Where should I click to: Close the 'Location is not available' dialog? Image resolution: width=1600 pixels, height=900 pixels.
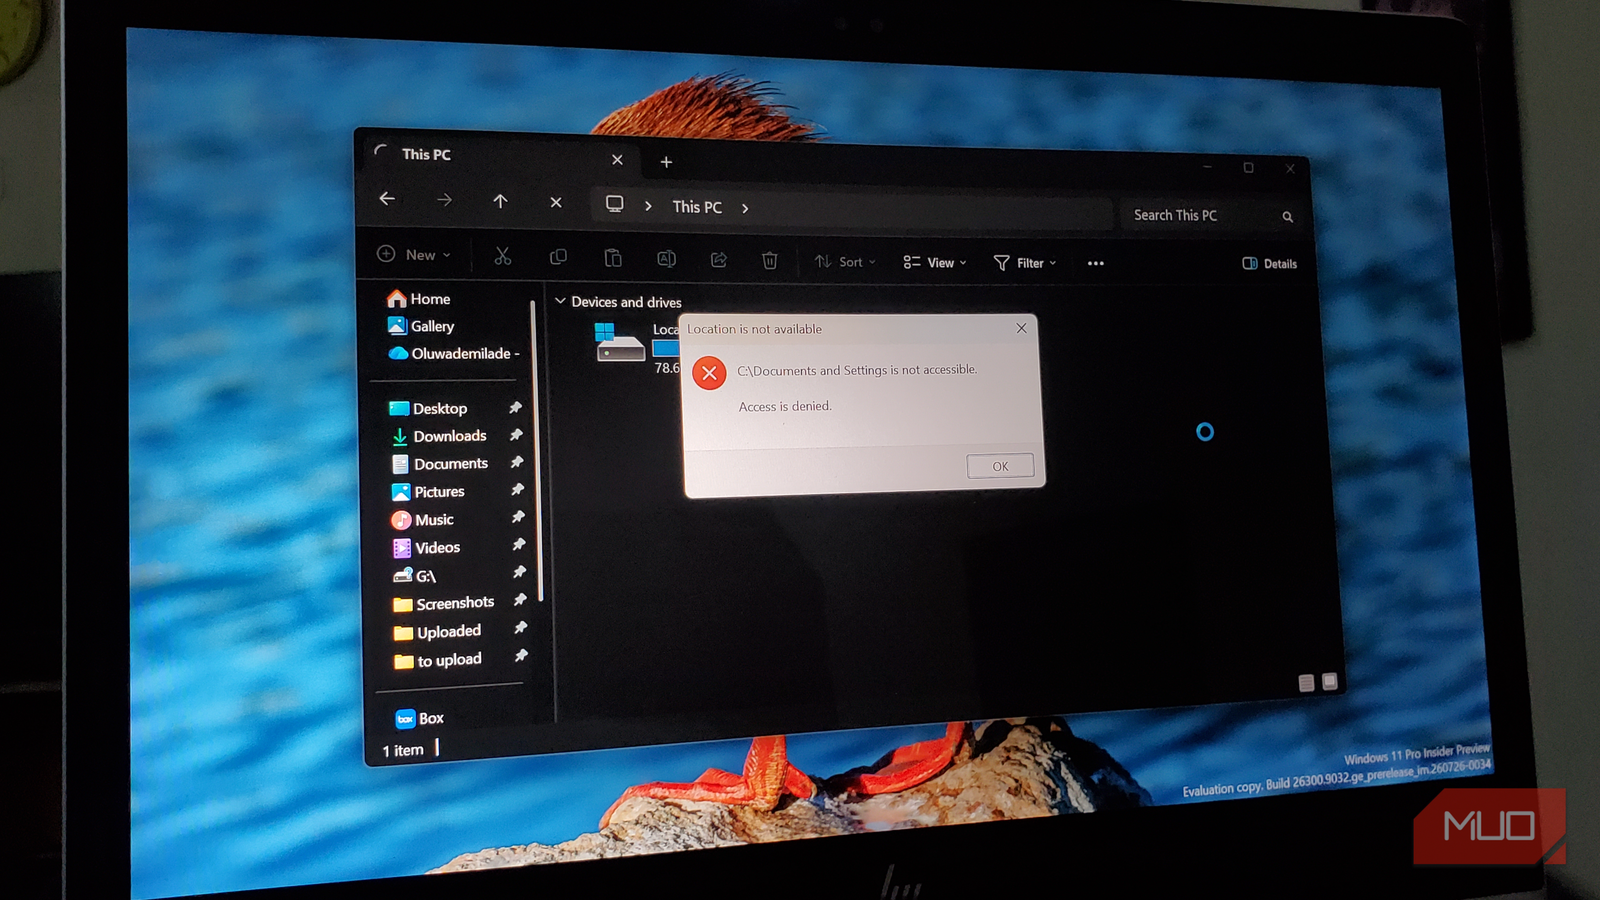pyautogui.click(x=1021, y=328)
